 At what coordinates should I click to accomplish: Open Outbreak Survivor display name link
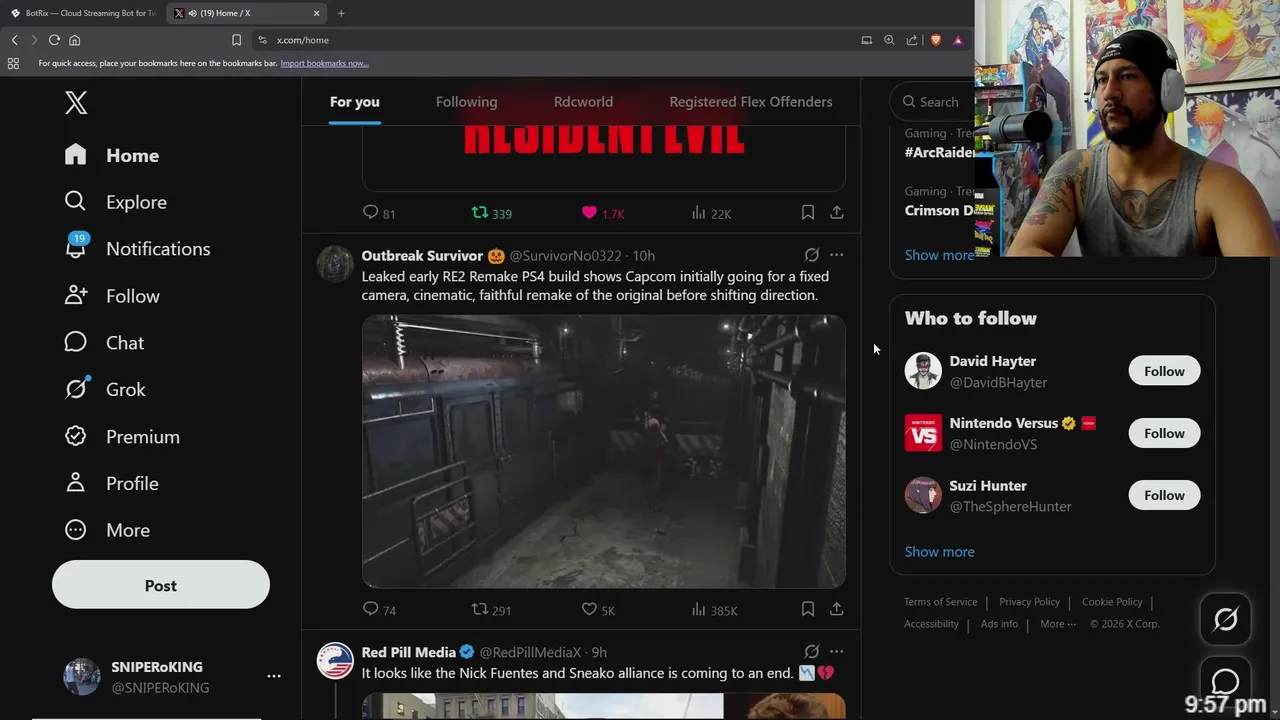point(422,256)
